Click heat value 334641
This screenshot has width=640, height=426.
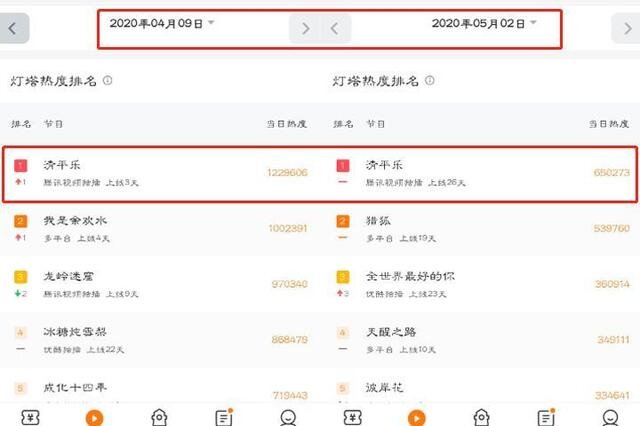tap(612, 395)
